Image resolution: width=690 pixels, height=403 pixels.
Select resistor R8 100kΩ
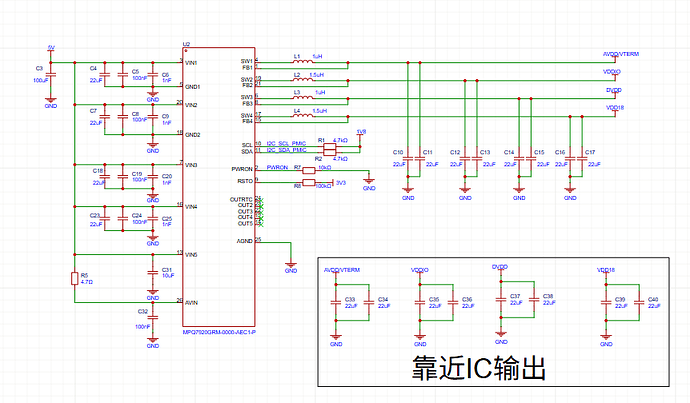[x=308, y=182]
